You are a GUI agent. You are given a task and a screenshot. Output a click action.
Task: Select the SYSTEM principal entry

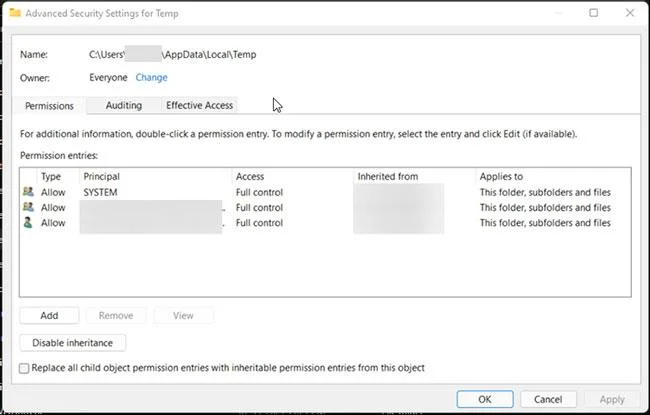(x=100, y=192)
